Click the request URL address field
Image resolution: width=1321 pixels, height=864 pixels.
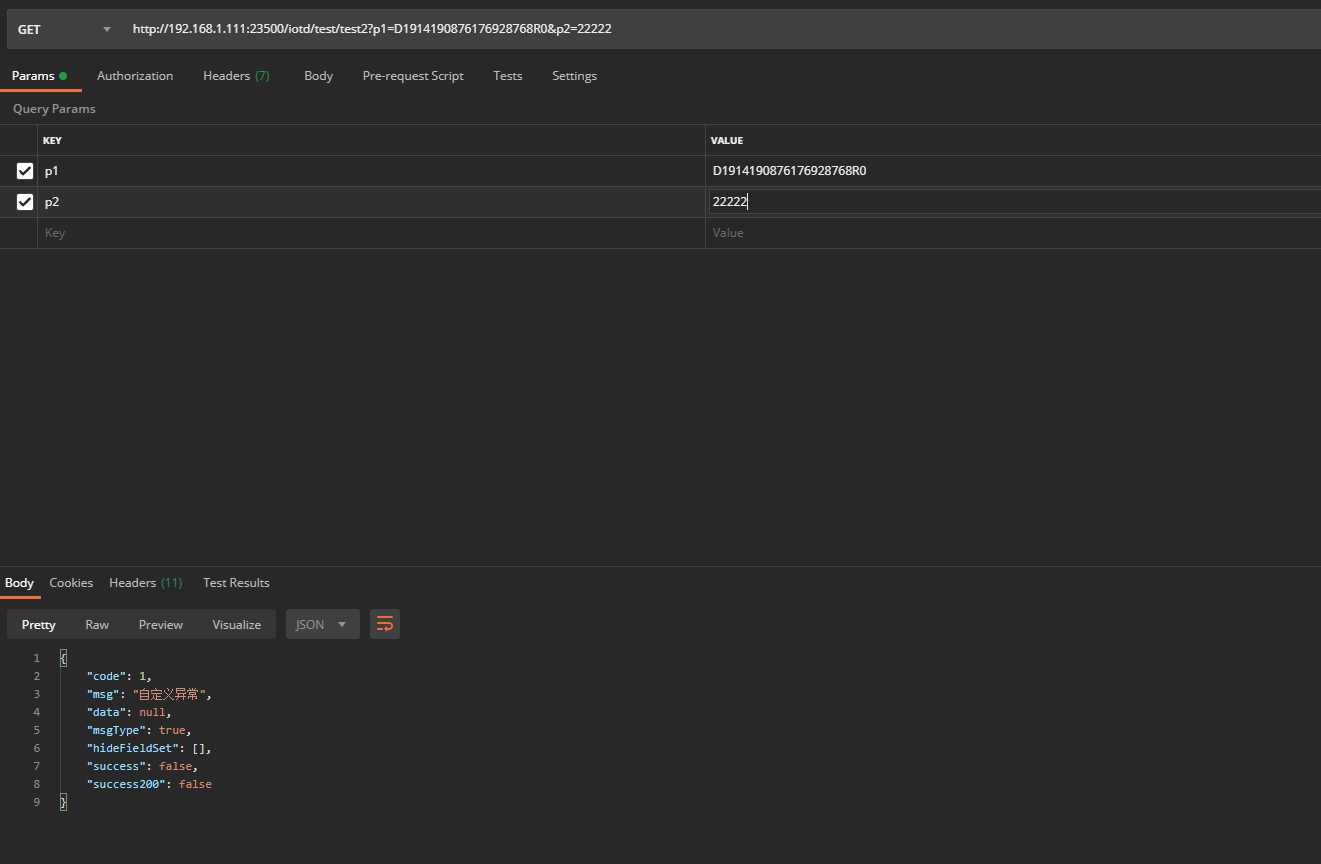700,29
